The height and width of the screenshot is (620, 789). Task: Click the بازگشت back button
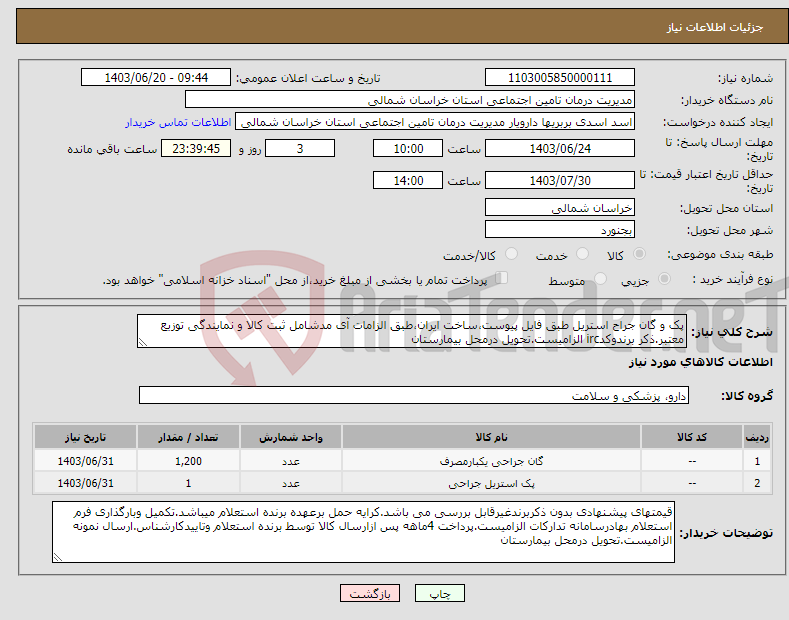click(370, 594)
